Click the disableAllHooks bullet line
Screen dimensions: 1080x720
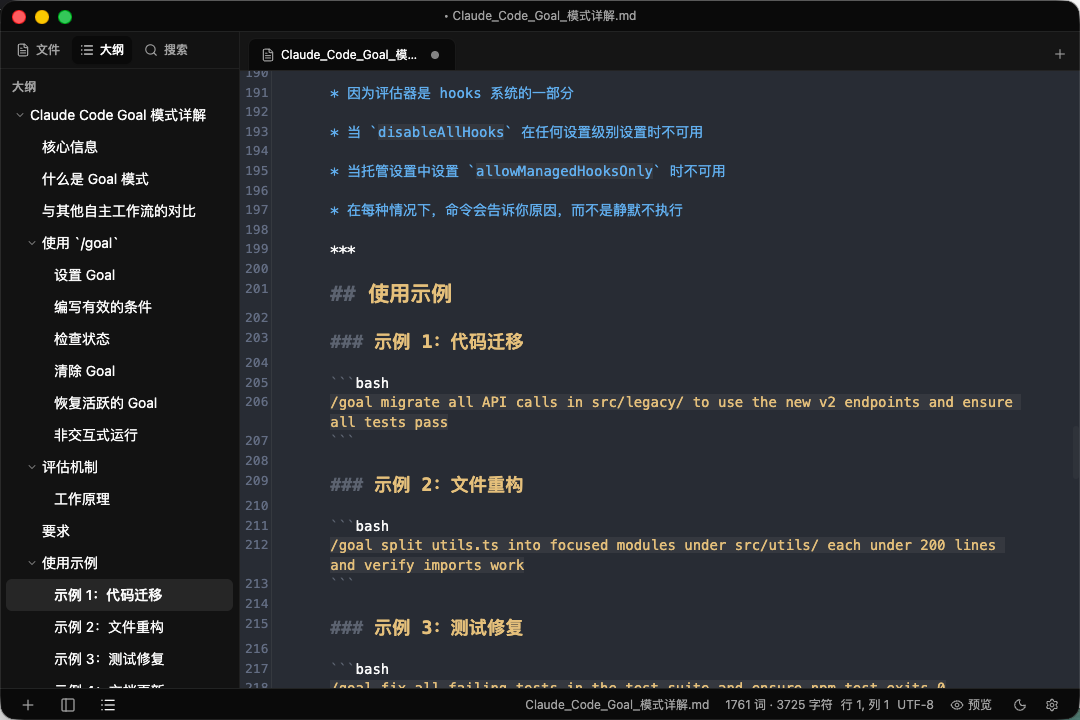point(516,132)
